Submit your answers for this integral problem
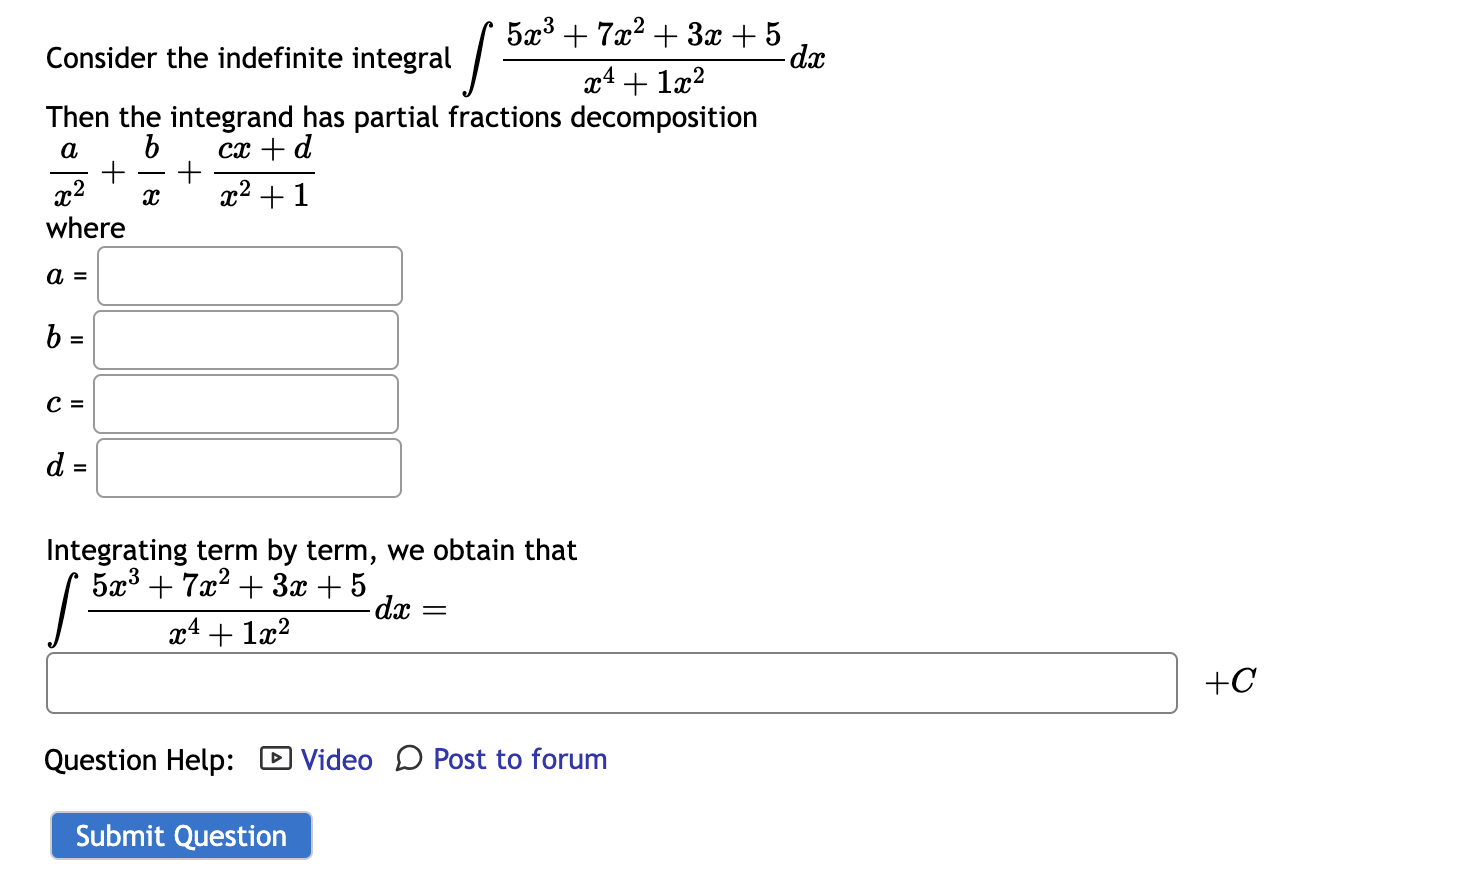 tap(180, 836)
